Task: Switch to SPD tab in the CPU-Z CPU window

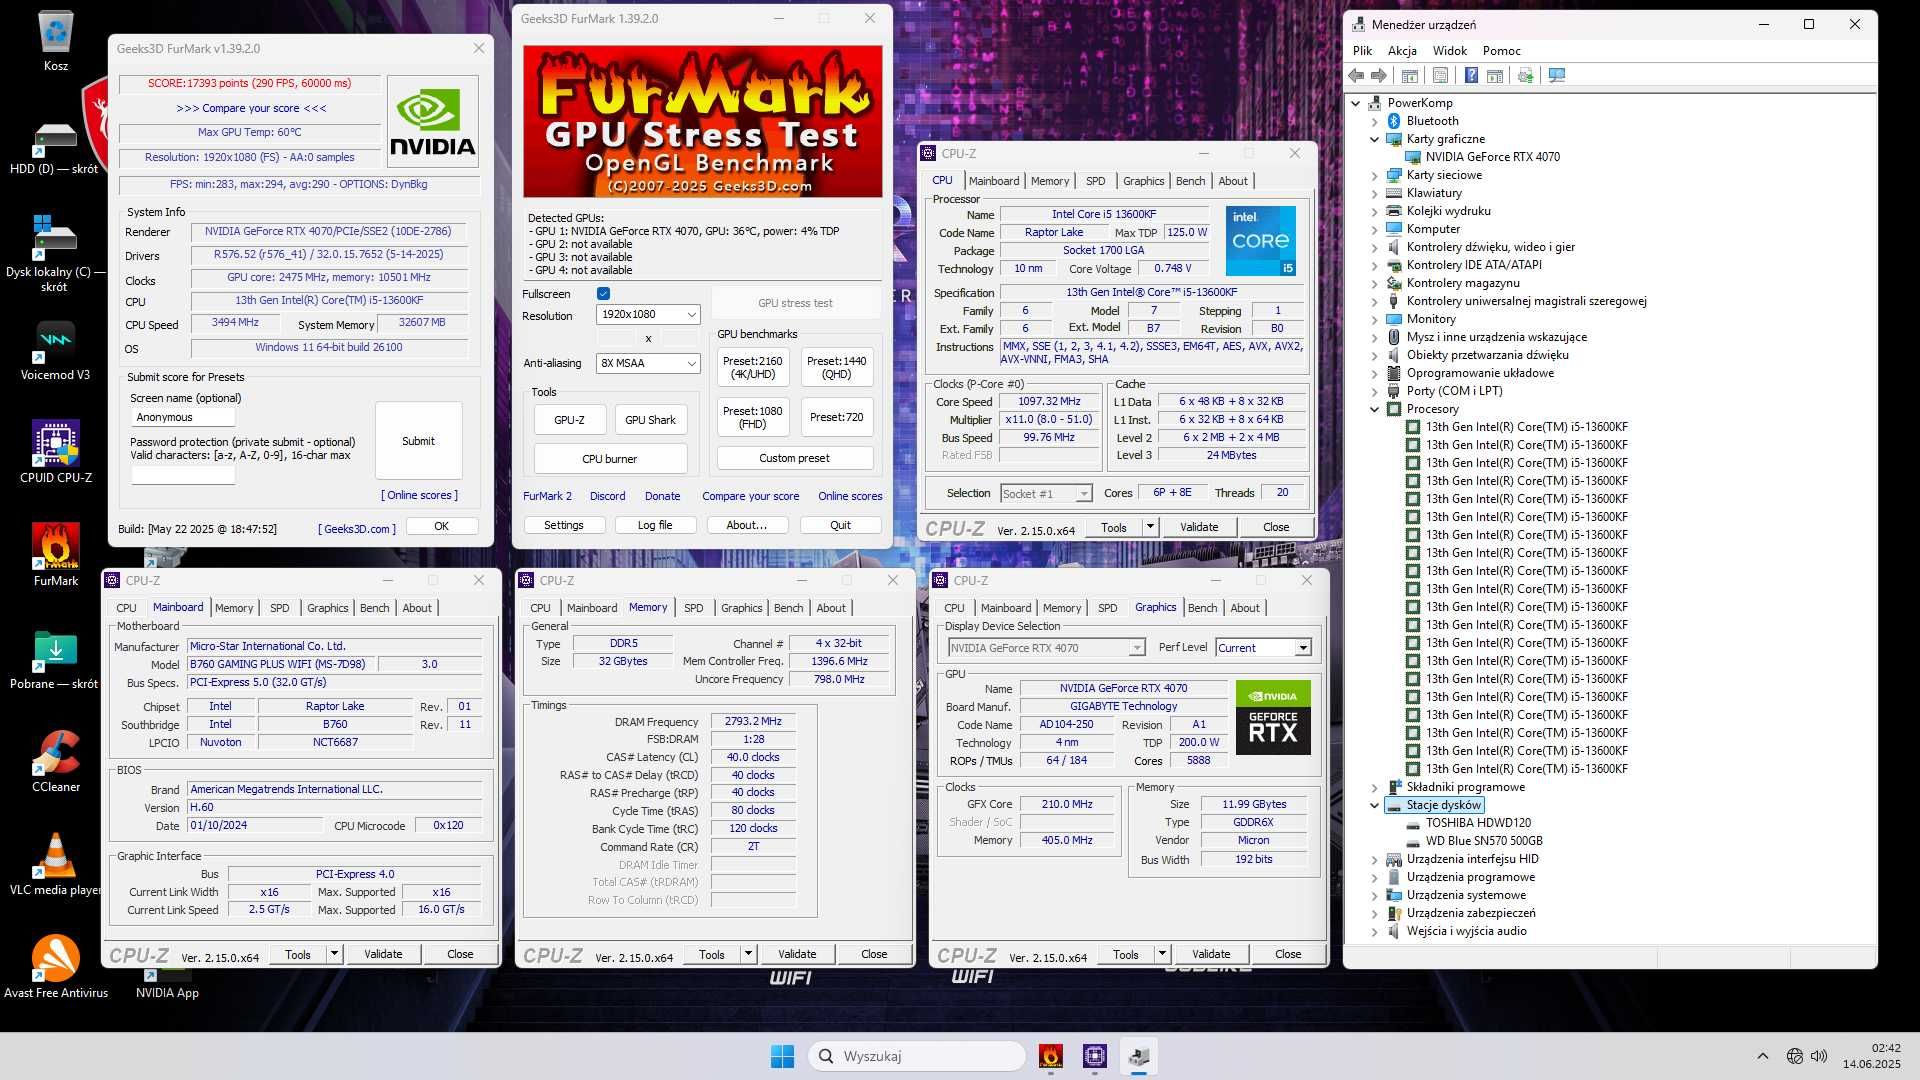Action: pyautogui.click(x=1095, y=181)
